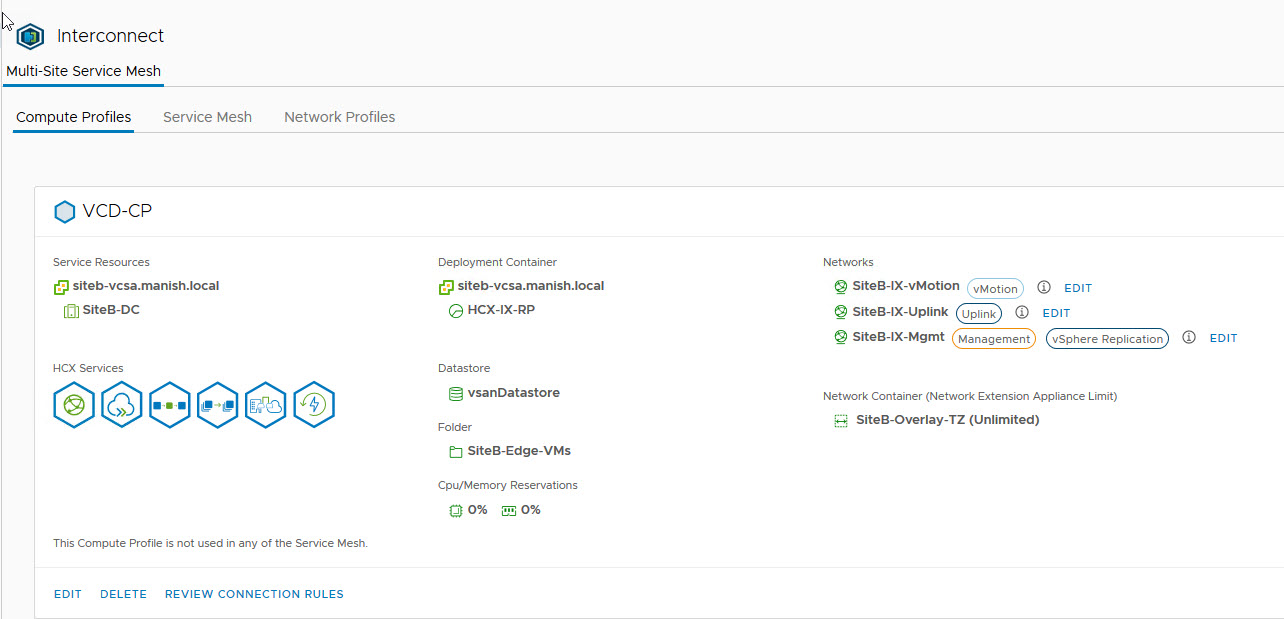Click info icon beside Uplink tag
This screenshot has height=619, width=1284.
click(x=1022, y=313)
